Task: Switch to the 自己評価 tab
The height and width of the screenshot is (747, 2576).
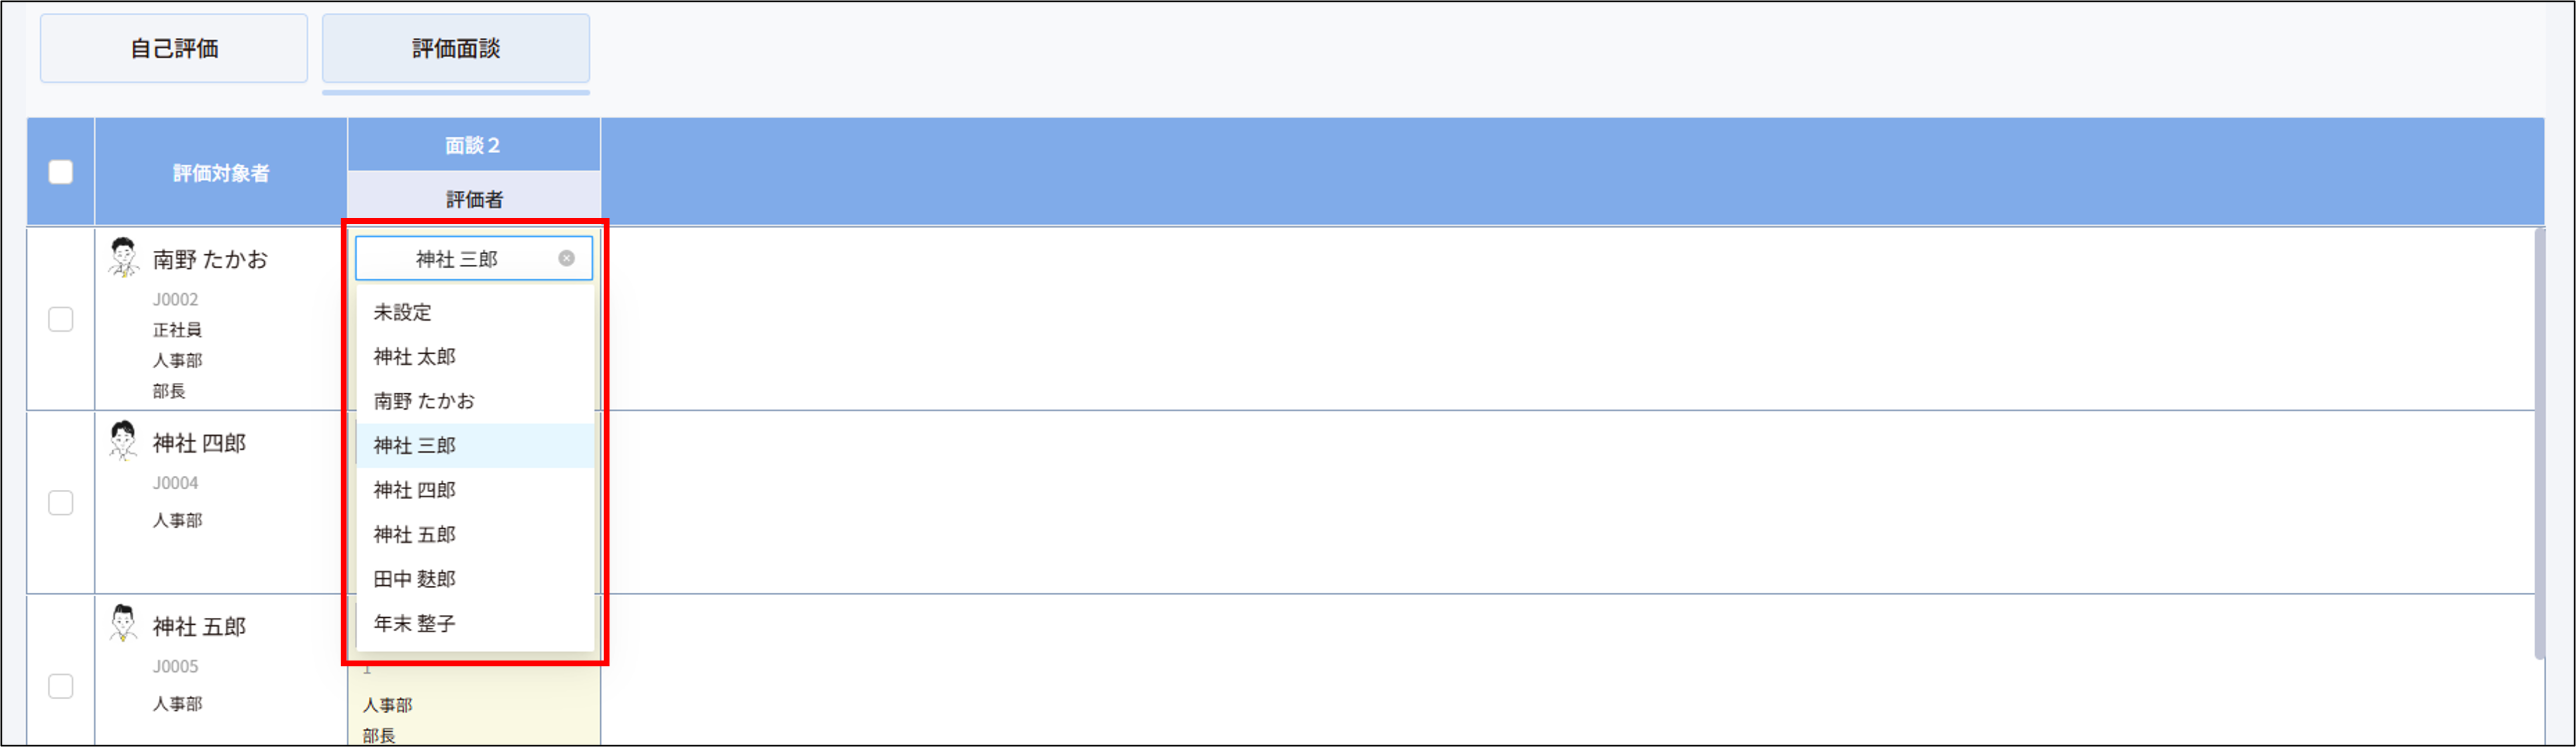Action: pos(174,49)
